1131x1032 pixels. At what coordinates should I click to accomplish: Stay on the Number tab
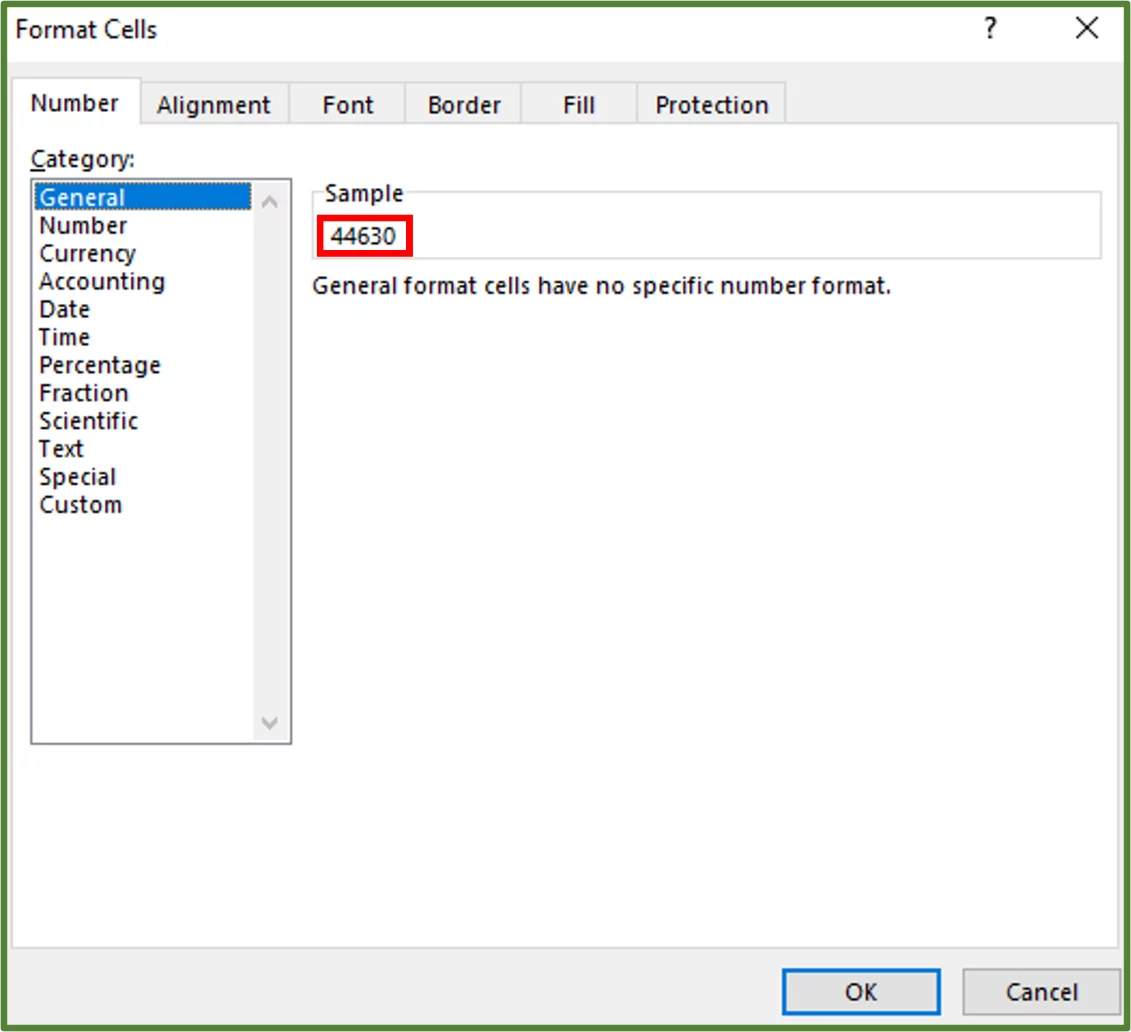pyautogui.click(x=75, y=101)
